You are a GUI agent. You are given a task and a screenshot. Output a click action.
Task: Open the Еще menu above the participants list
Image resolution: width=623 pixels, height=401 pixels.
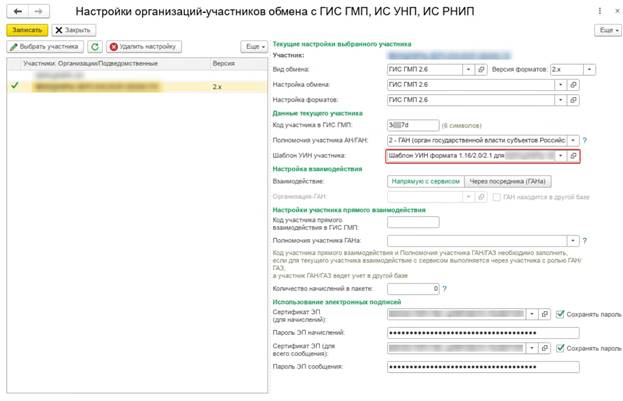click(x=254, y=47)
